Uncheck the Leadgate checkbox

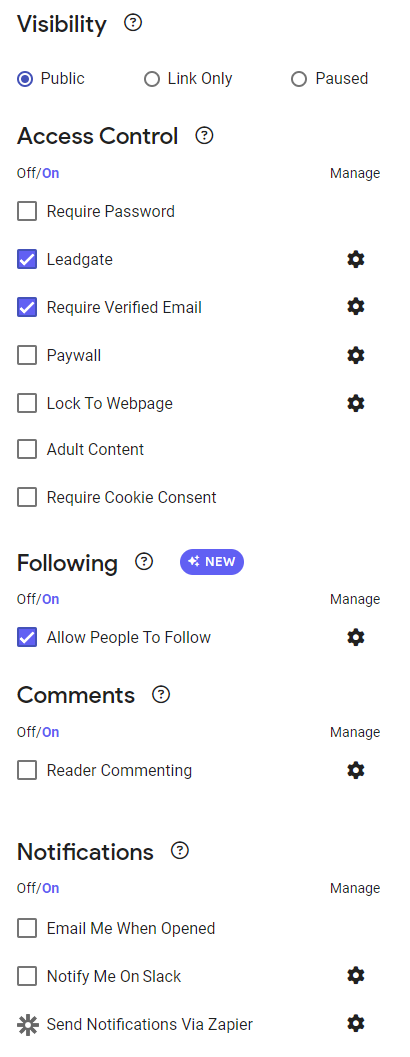(27, 260)
